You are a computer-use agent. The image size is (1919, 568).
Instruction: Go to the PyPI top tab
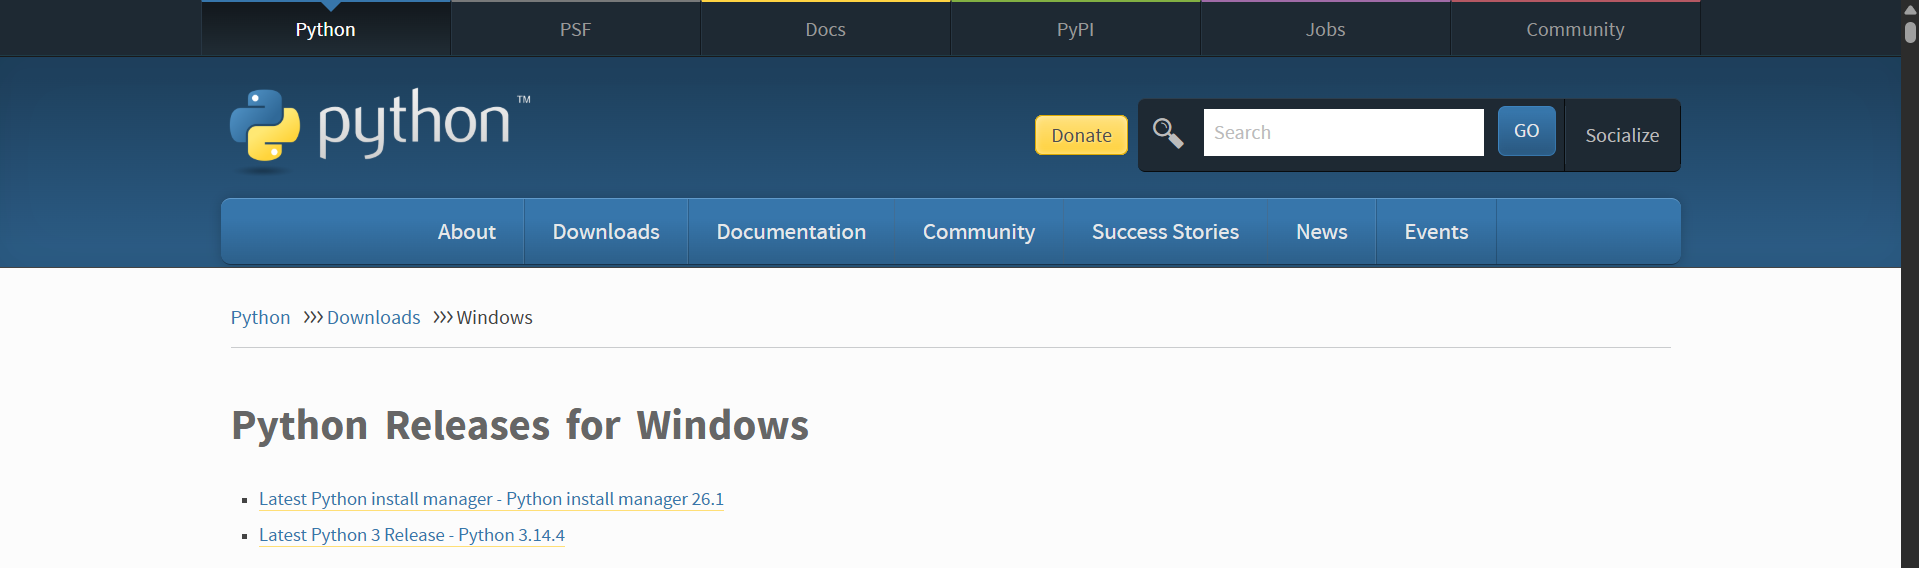(x=1076, y=29)
